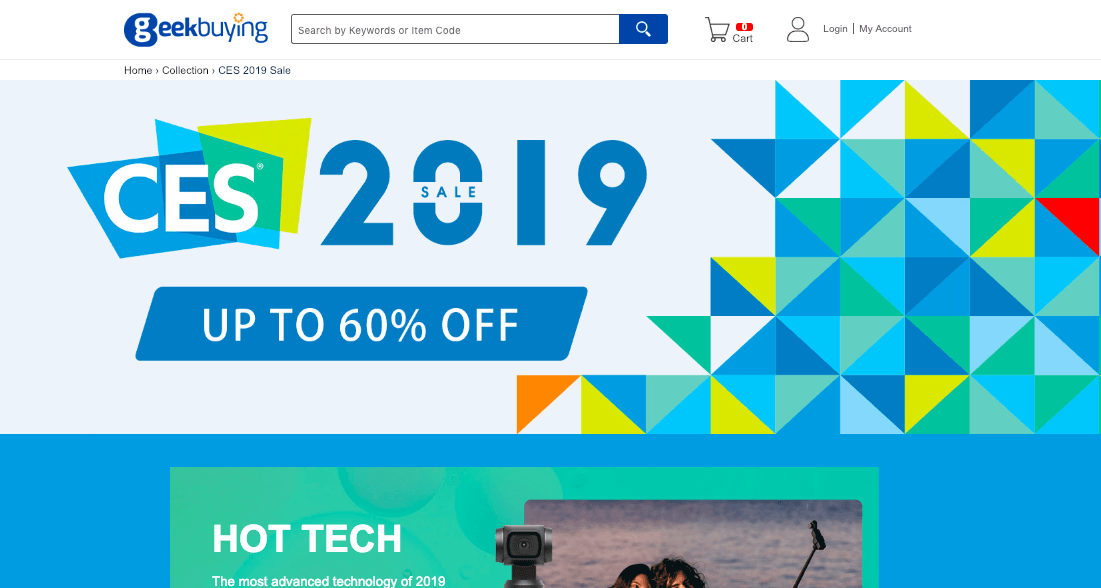Click the CES logo in banner
The height and width of the screenshot is (588, 1101).
[190, 188]
